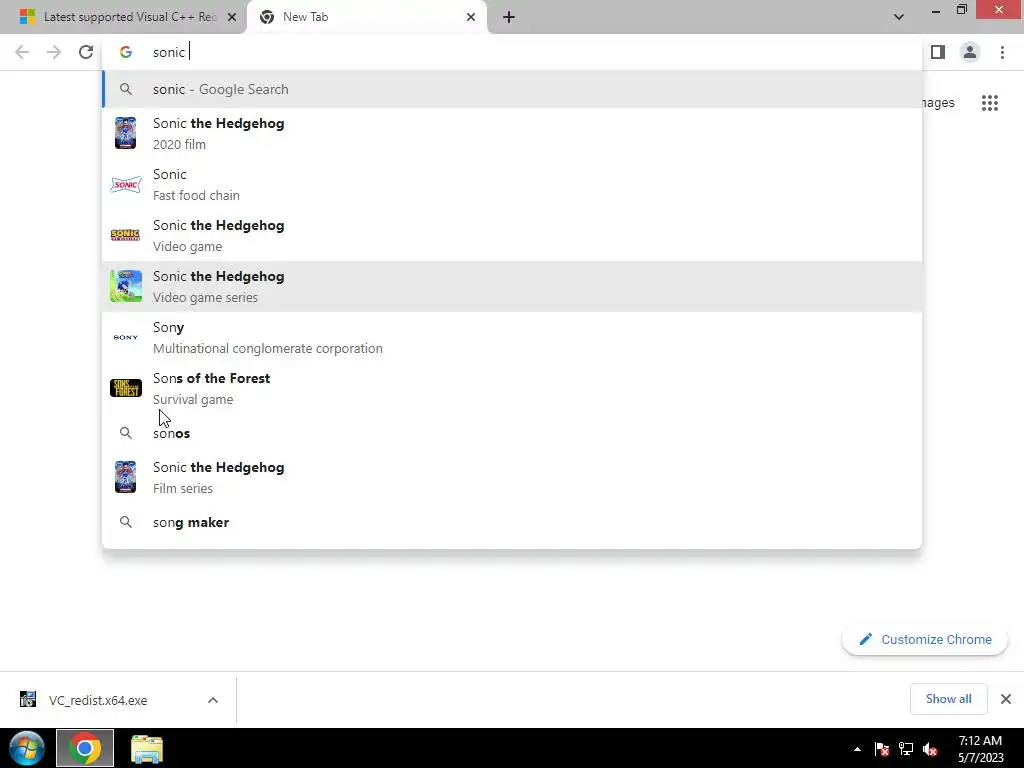Click the Customize Chrome button
The height and width of the screenshot is (768, 1024).
click(925, 639)
